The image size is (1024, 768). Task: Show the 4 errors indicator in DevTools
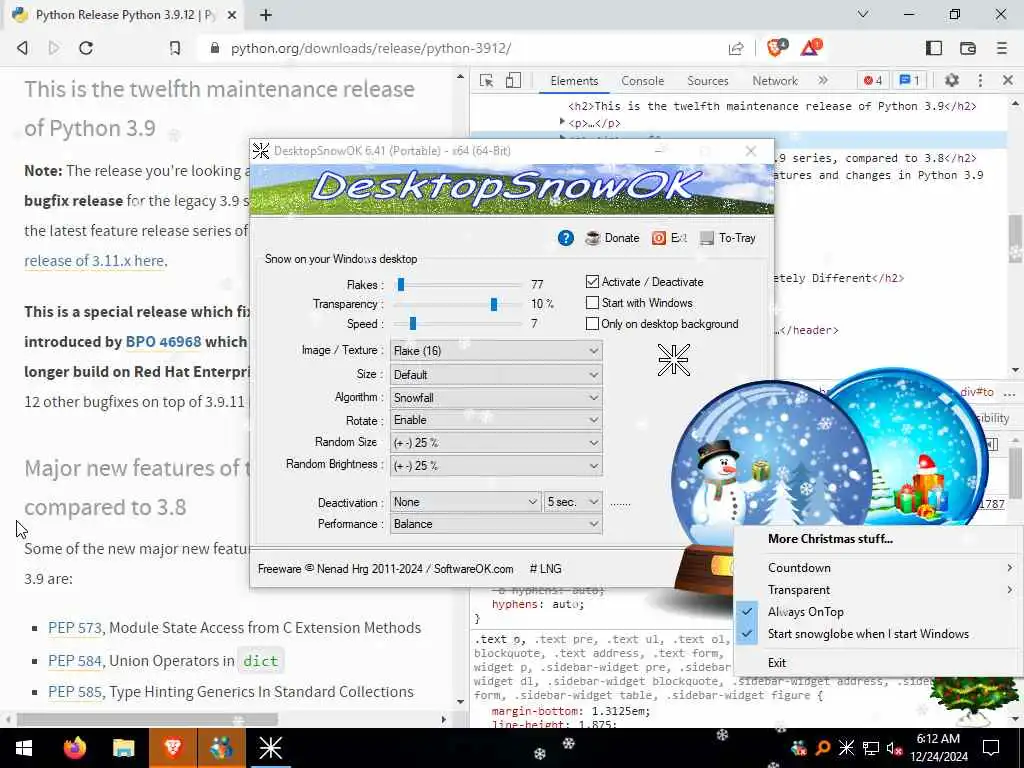(873, 80)
